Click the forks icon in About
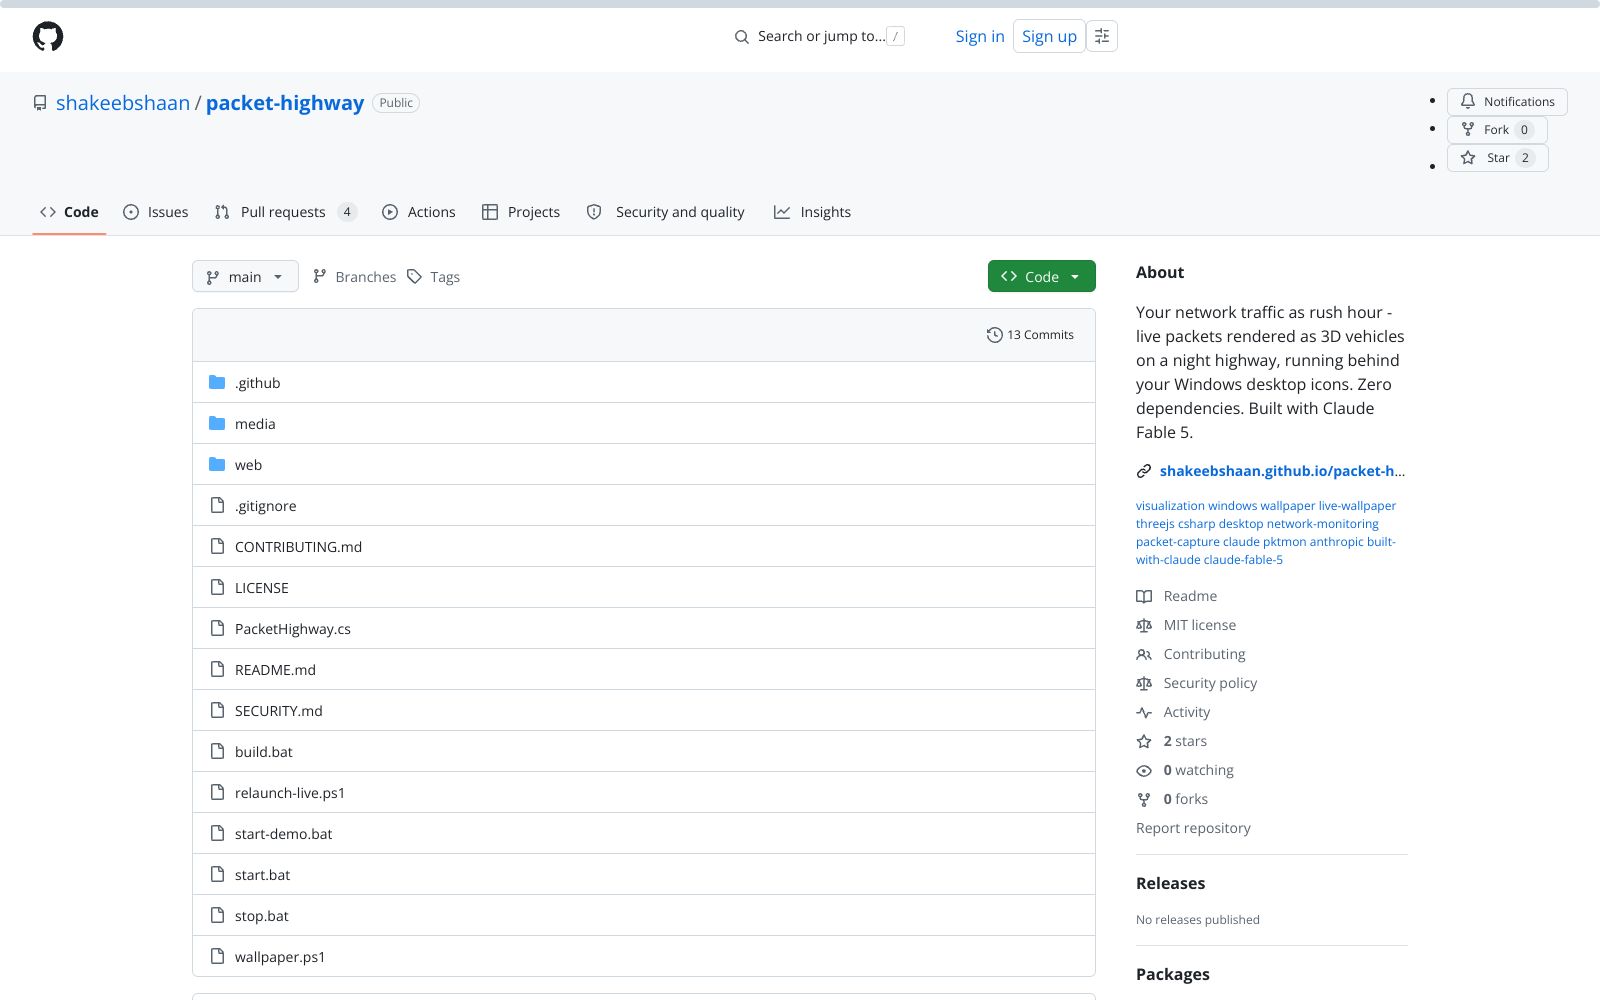 (1144, 799)
